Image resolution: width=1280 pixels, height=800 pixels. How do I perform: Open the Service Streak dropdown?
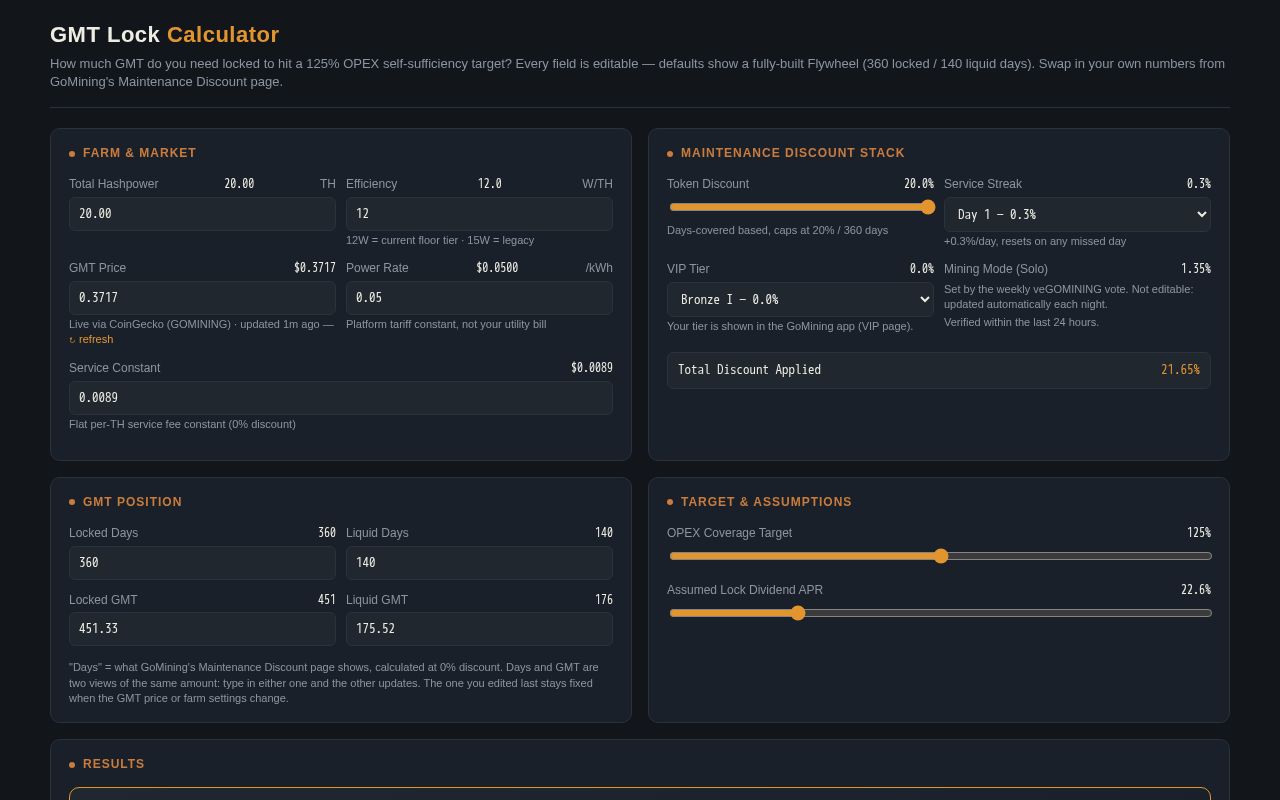point(1077,214)
